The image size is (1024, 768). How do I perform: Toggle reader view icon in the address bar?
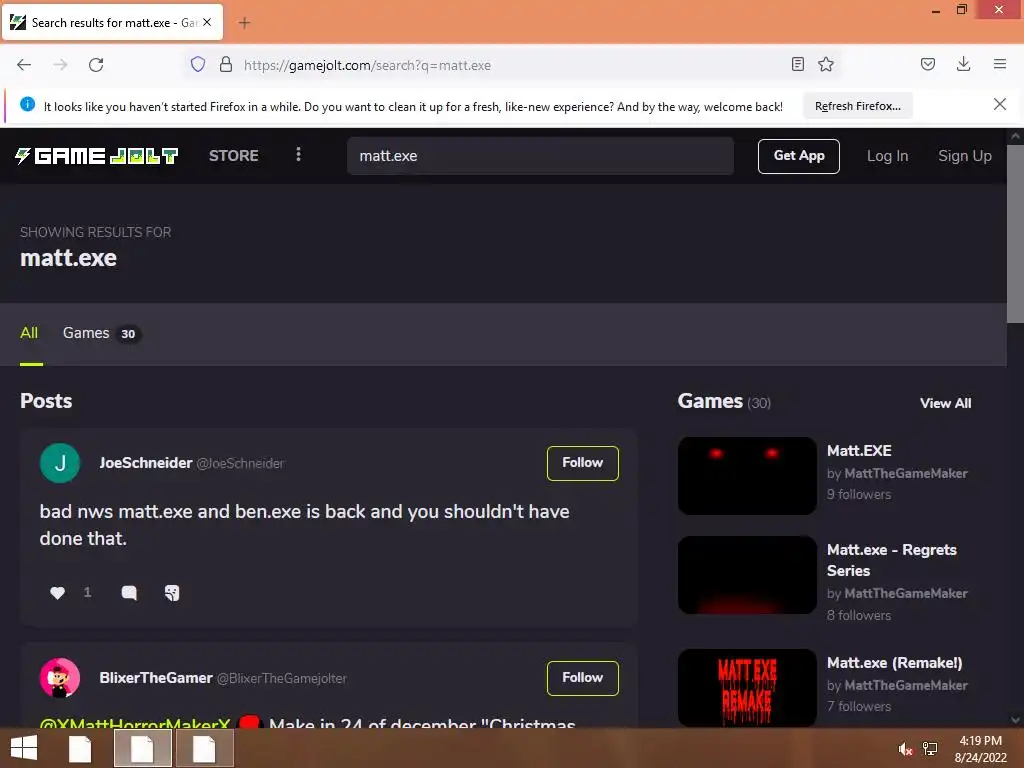(x=797, y=64)
